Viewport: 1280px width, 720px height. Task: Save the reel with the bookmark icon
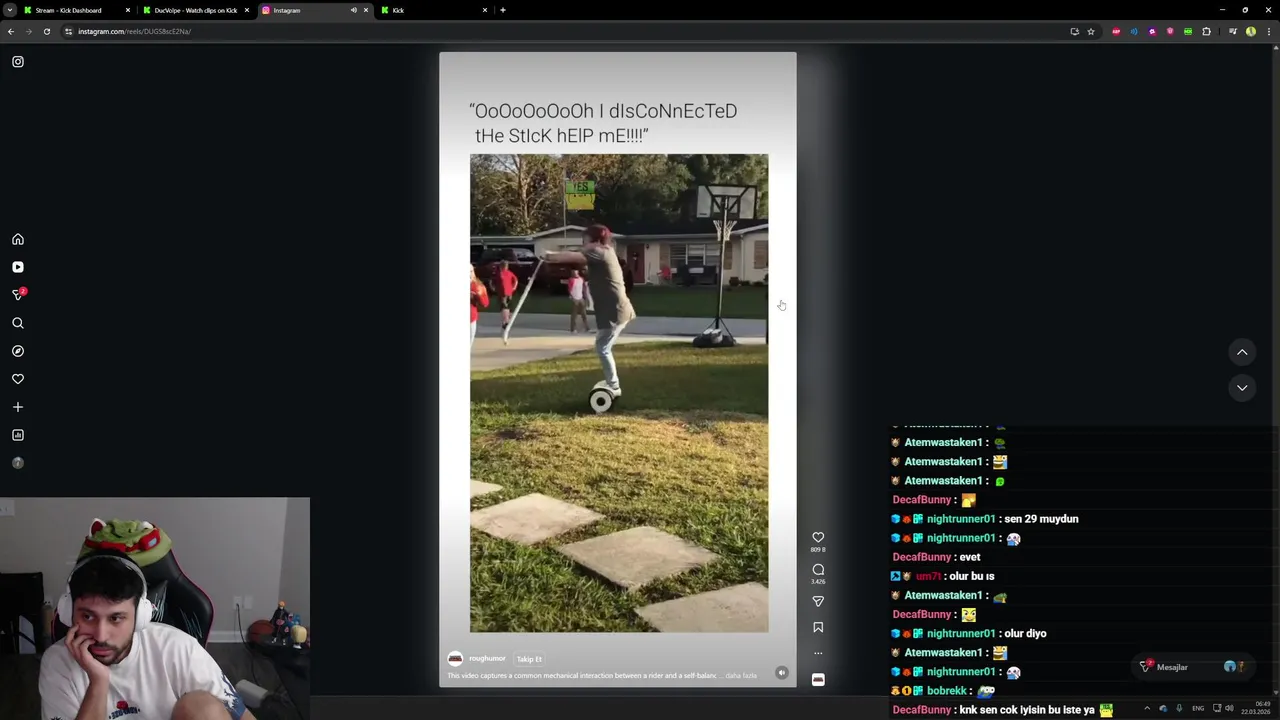(818, 627)
